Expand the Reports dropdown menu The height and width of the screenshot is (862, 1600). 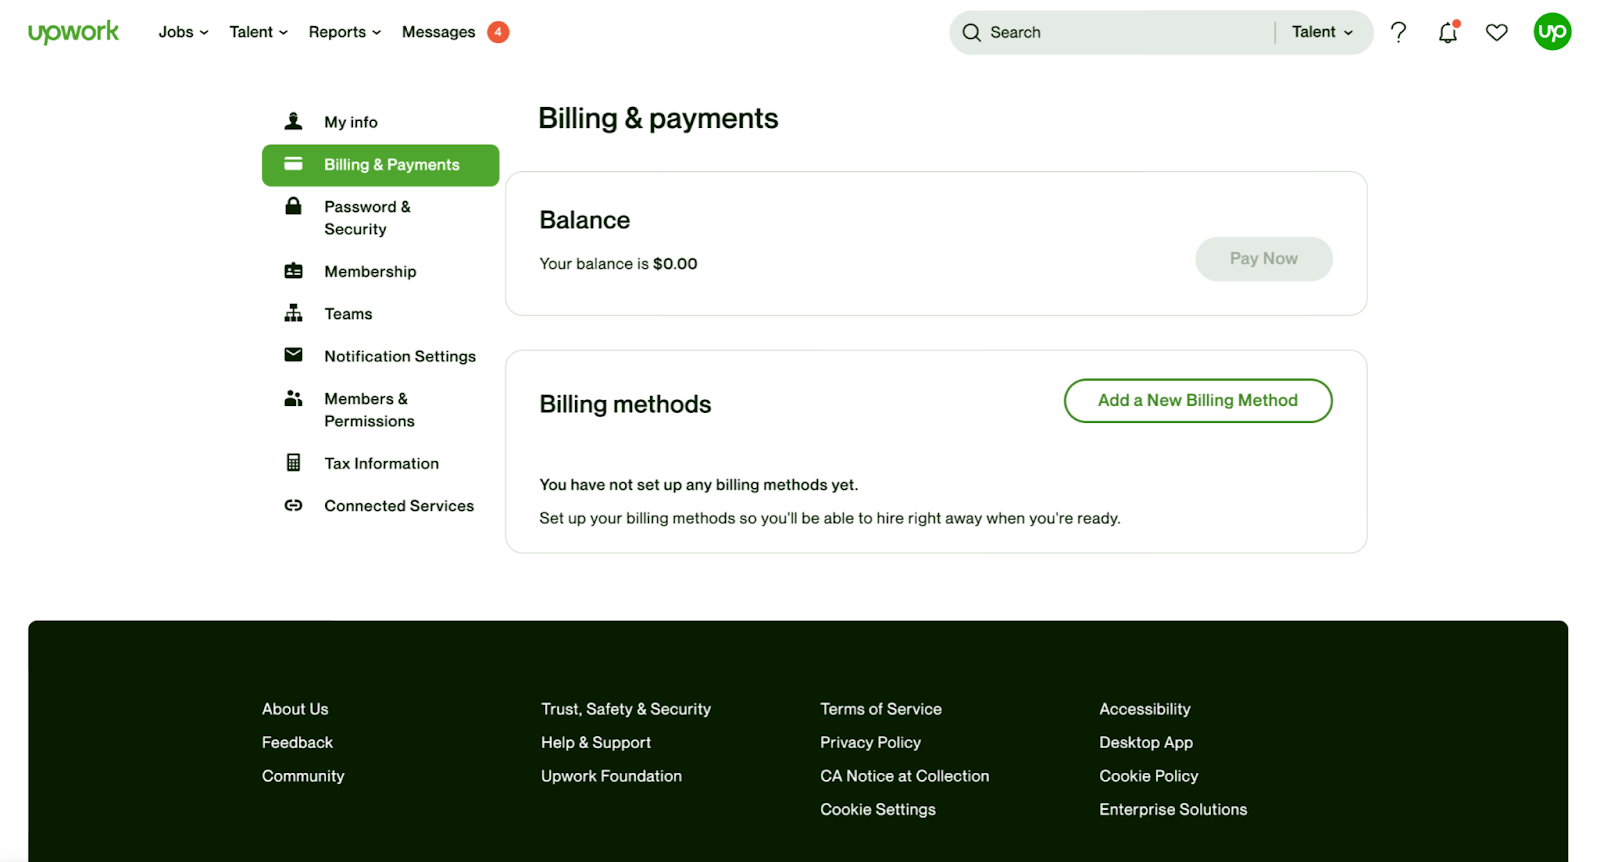coord(344,32)
